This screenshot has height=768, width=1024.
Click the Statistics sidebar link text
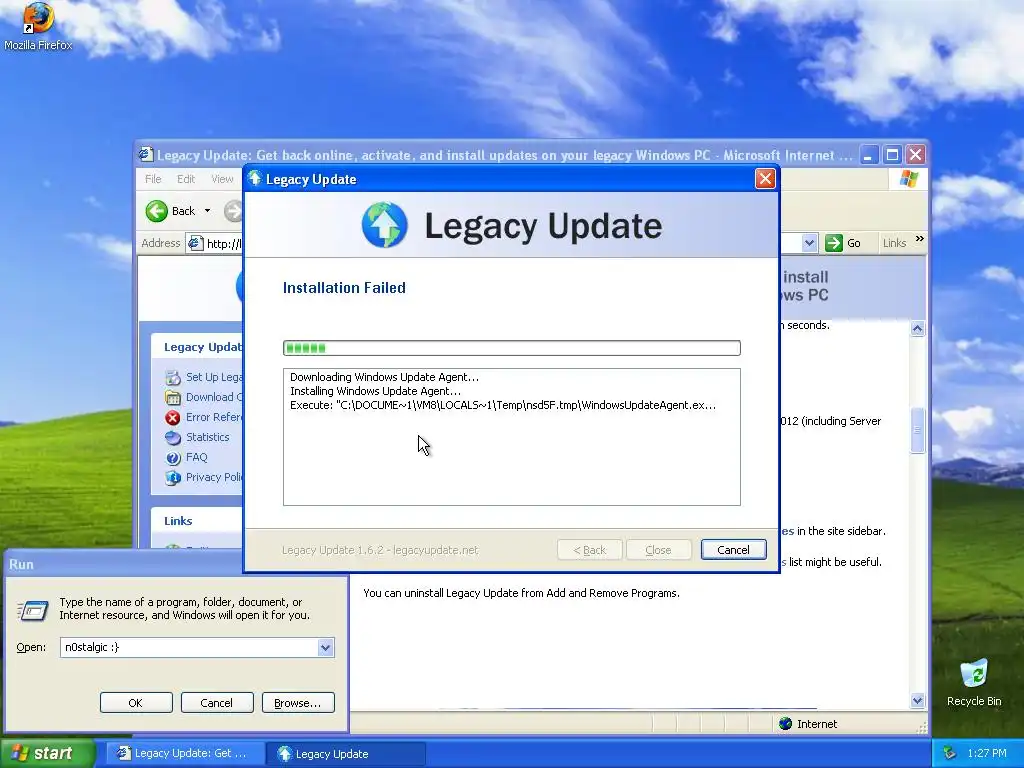(x=208, y=437)
